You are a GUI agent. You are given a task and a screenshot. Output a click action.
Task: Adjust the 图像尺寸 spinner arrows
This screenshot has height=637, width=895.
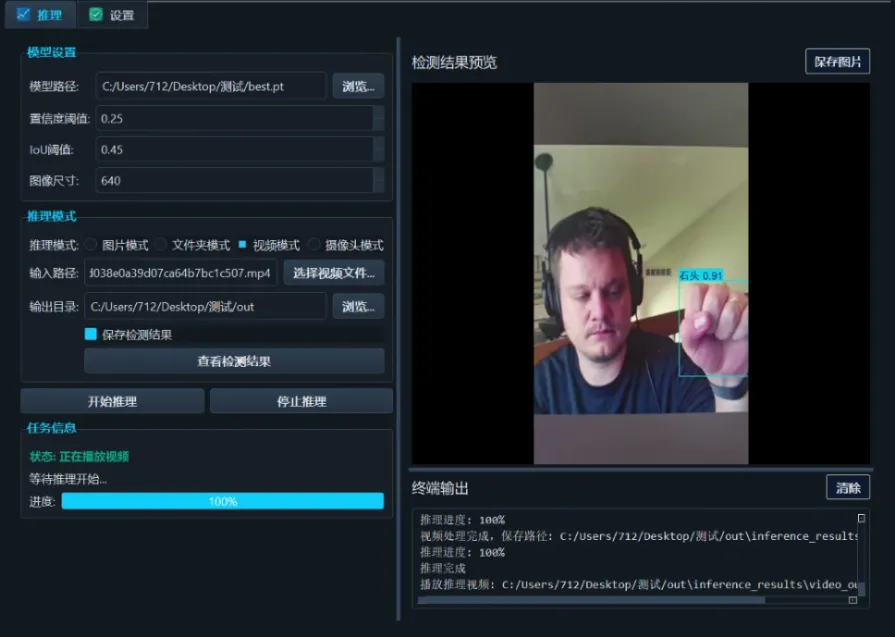pos(378,181)
